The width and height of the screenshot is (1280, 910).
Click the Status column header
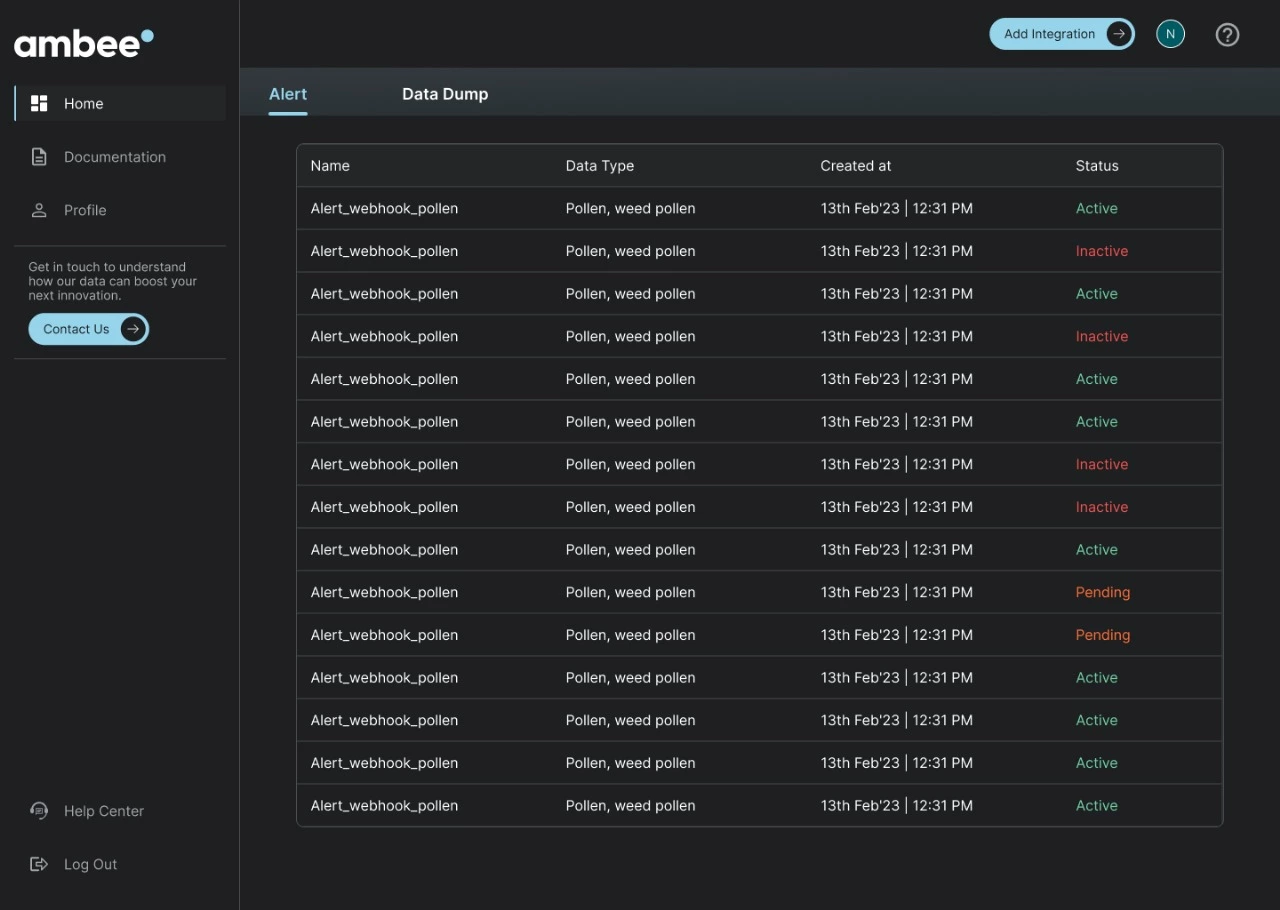point(1097,166)
